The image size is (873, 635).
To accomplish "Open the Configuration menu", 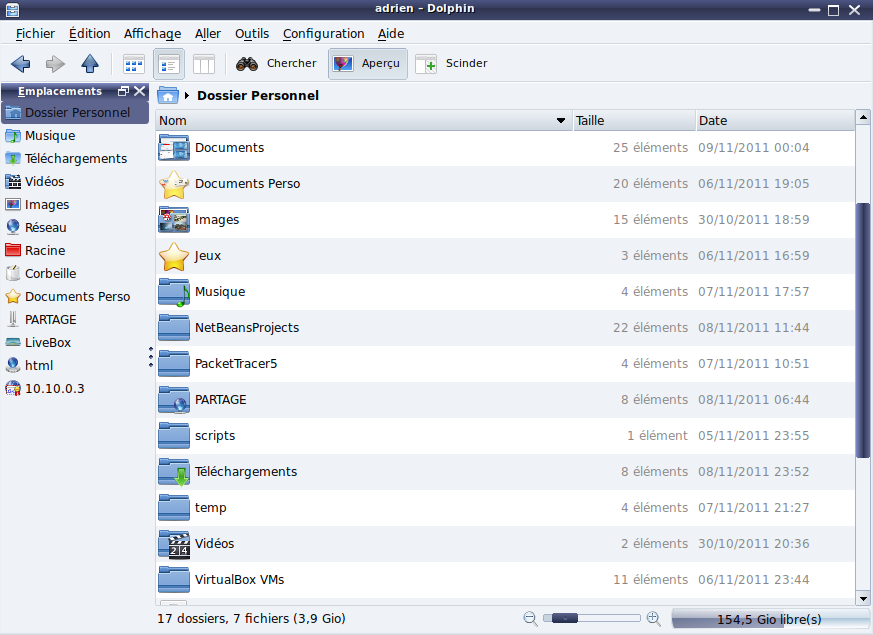I will point(323,34).
